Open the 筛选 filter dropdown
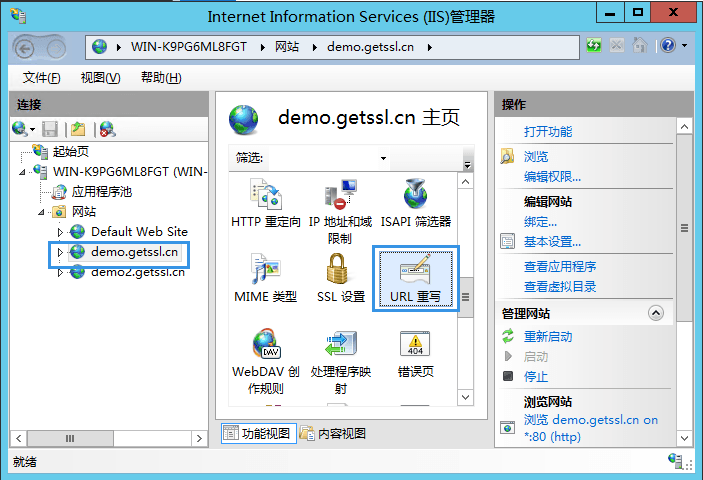The image size is (703, 480). 383,158
